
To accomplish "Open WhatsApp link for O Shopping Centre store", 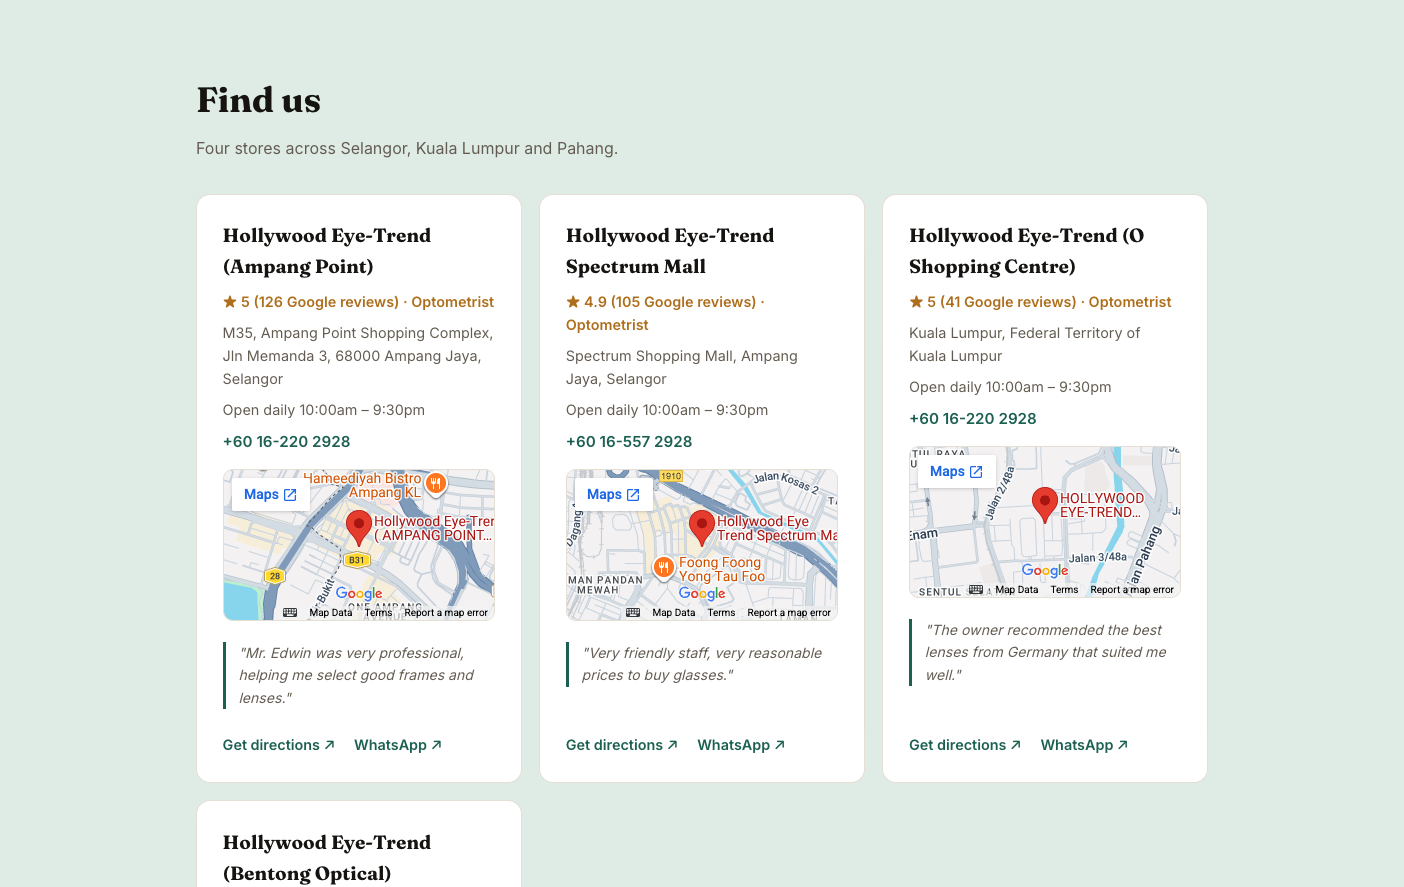I will tap(1084, 745).
